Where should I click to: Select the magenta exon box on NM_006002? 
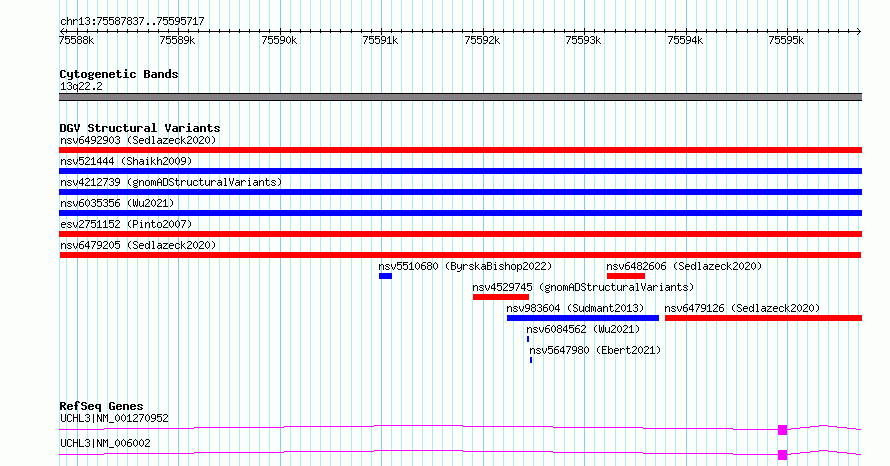[782, 455]
